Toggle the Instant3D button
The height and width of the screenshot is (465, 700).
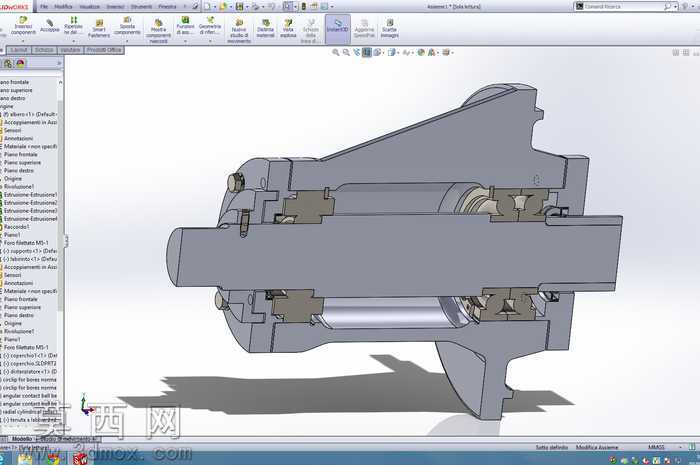338,29
